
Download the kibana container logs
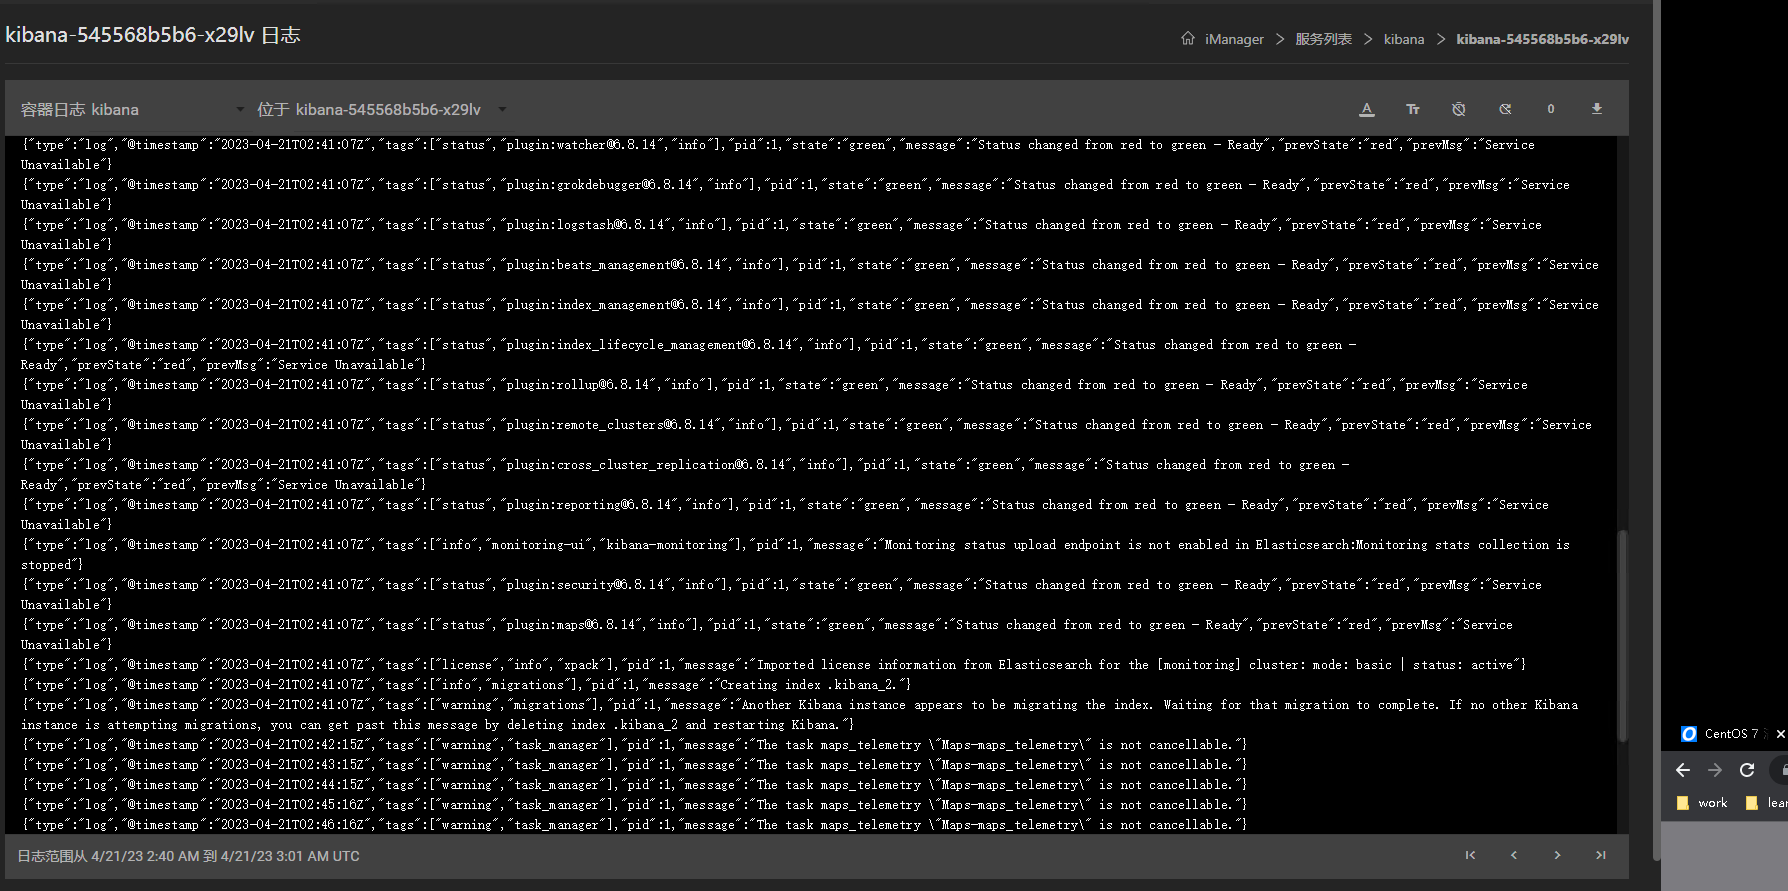coord(1597,109)
